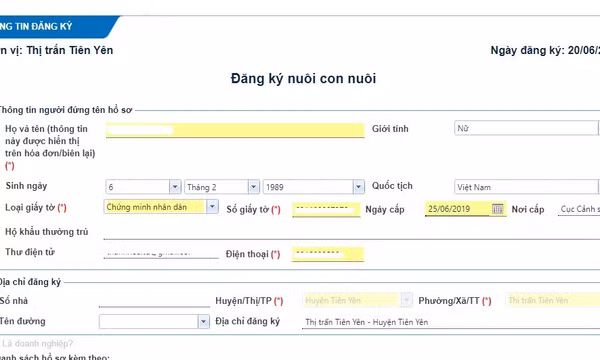Expand the birth year dropdown 1989
600x360 pixels.
pos(358,187)
